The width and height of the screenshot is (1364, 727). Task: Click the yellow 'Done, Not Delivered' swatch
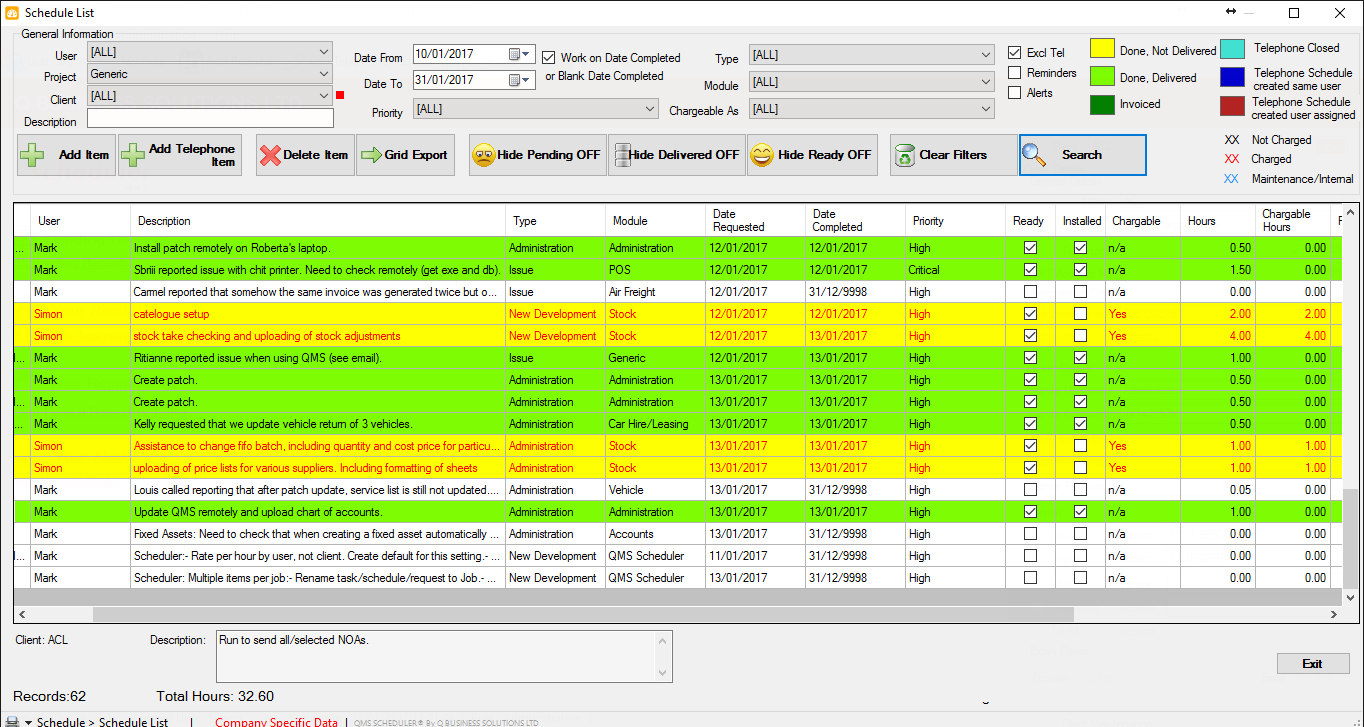pos(1102,48)
